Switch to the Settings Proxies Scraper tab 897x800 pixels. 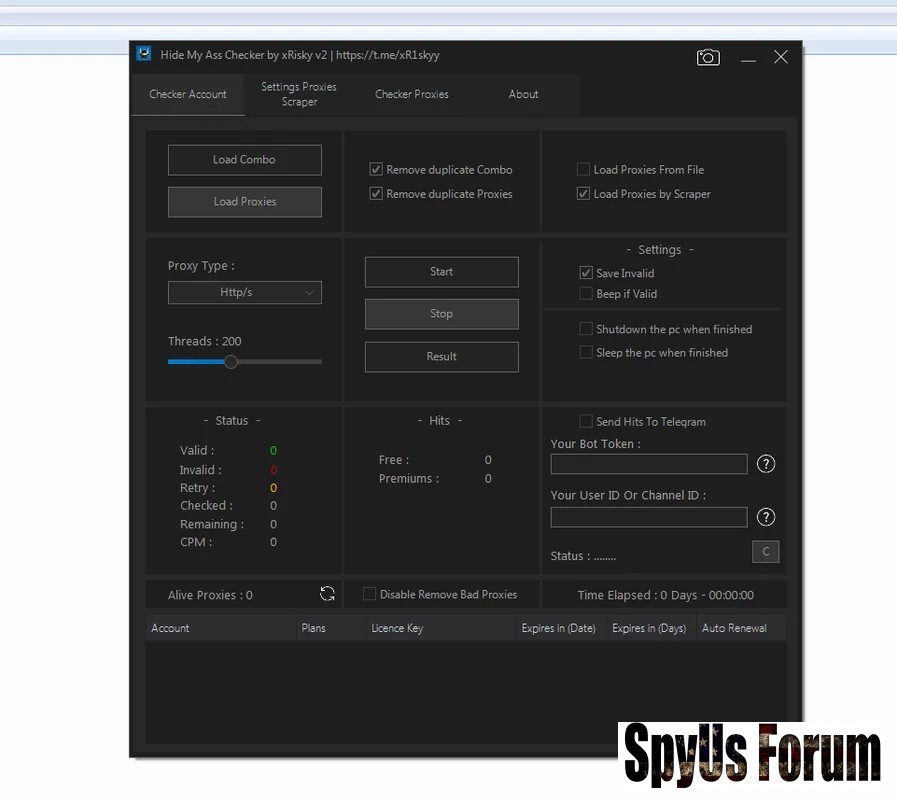pyautogui.click(x=299, y=94)
